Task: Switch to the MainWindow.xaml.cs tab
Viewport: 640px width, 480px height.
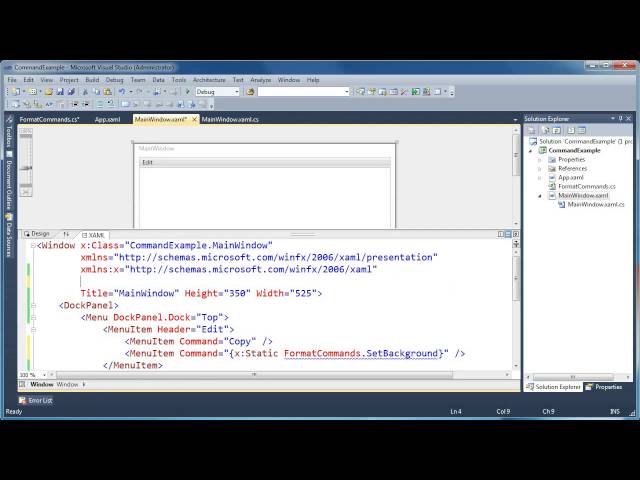Action: [x=230, y=120]
